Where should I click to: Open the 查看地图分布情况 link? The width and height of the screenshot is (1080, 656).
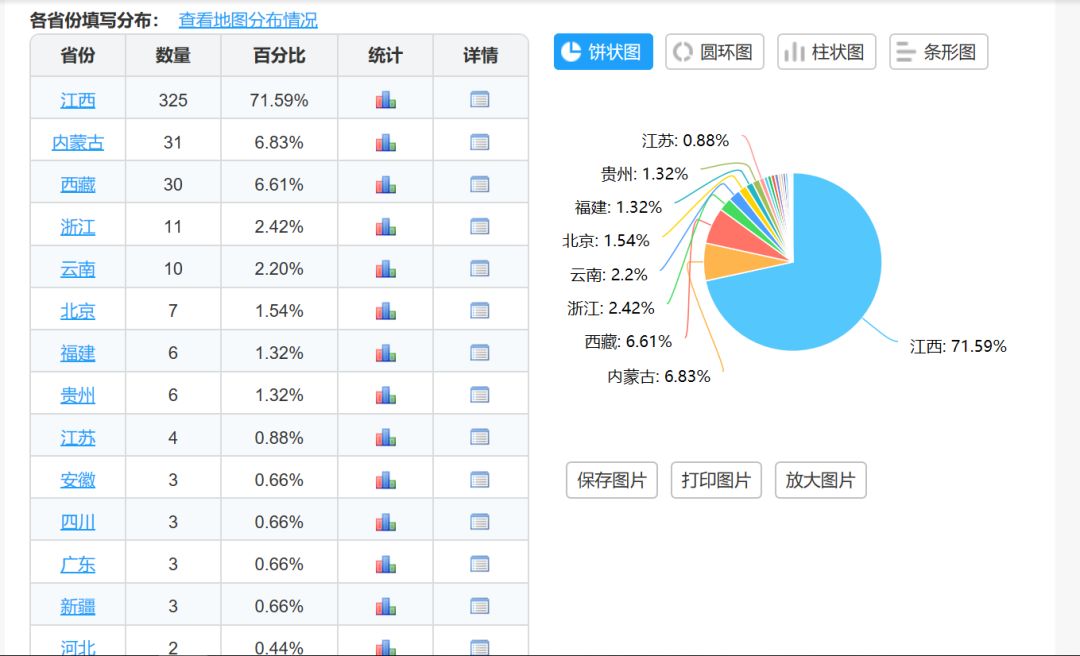pyautogui.click(x=248, y=20)
